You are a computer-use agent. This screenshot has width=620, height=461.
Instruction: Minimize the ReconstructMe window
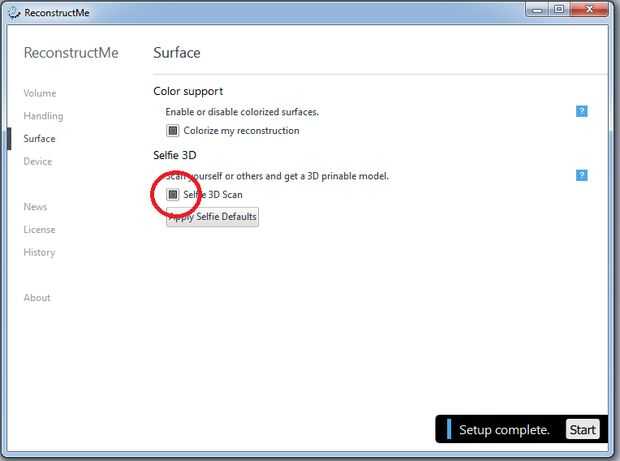point(537,10)
